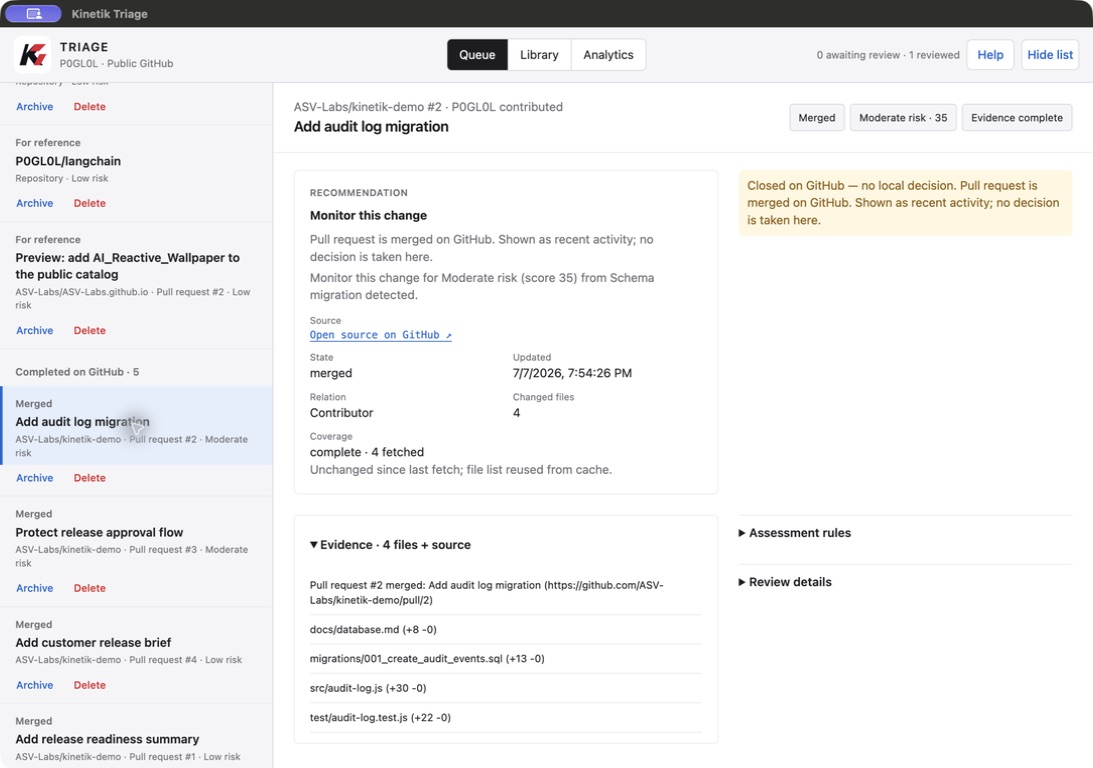
Task: Archive Add audit log migration item
Action: [35, 477]
